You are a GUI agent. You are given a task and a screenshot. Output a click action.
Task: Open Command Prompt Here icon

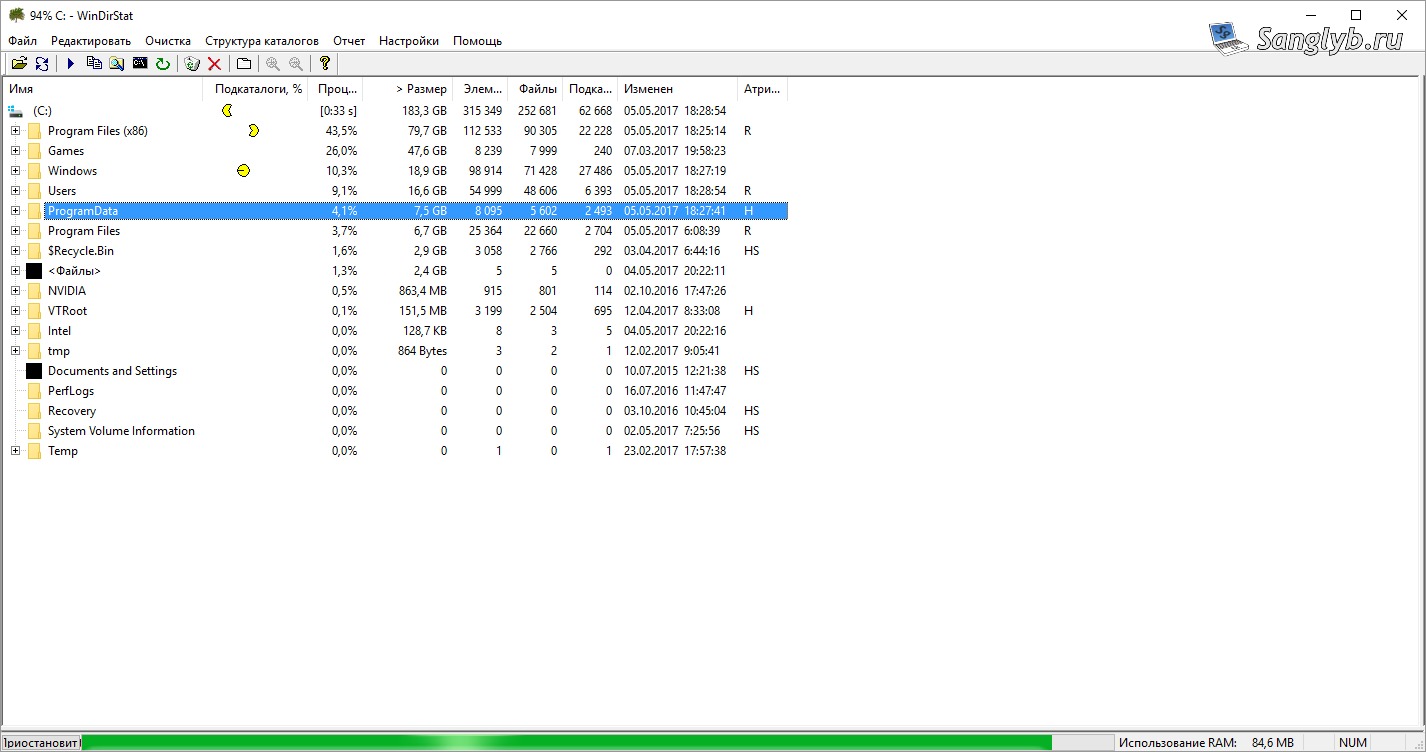(x=140, y=63)
